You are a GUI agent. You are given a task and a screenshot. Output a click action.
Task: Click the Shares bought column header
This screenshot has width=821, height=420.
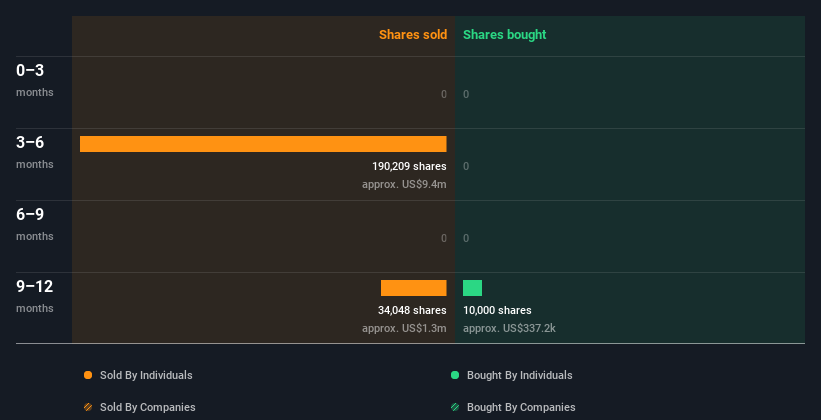[504, 35]
